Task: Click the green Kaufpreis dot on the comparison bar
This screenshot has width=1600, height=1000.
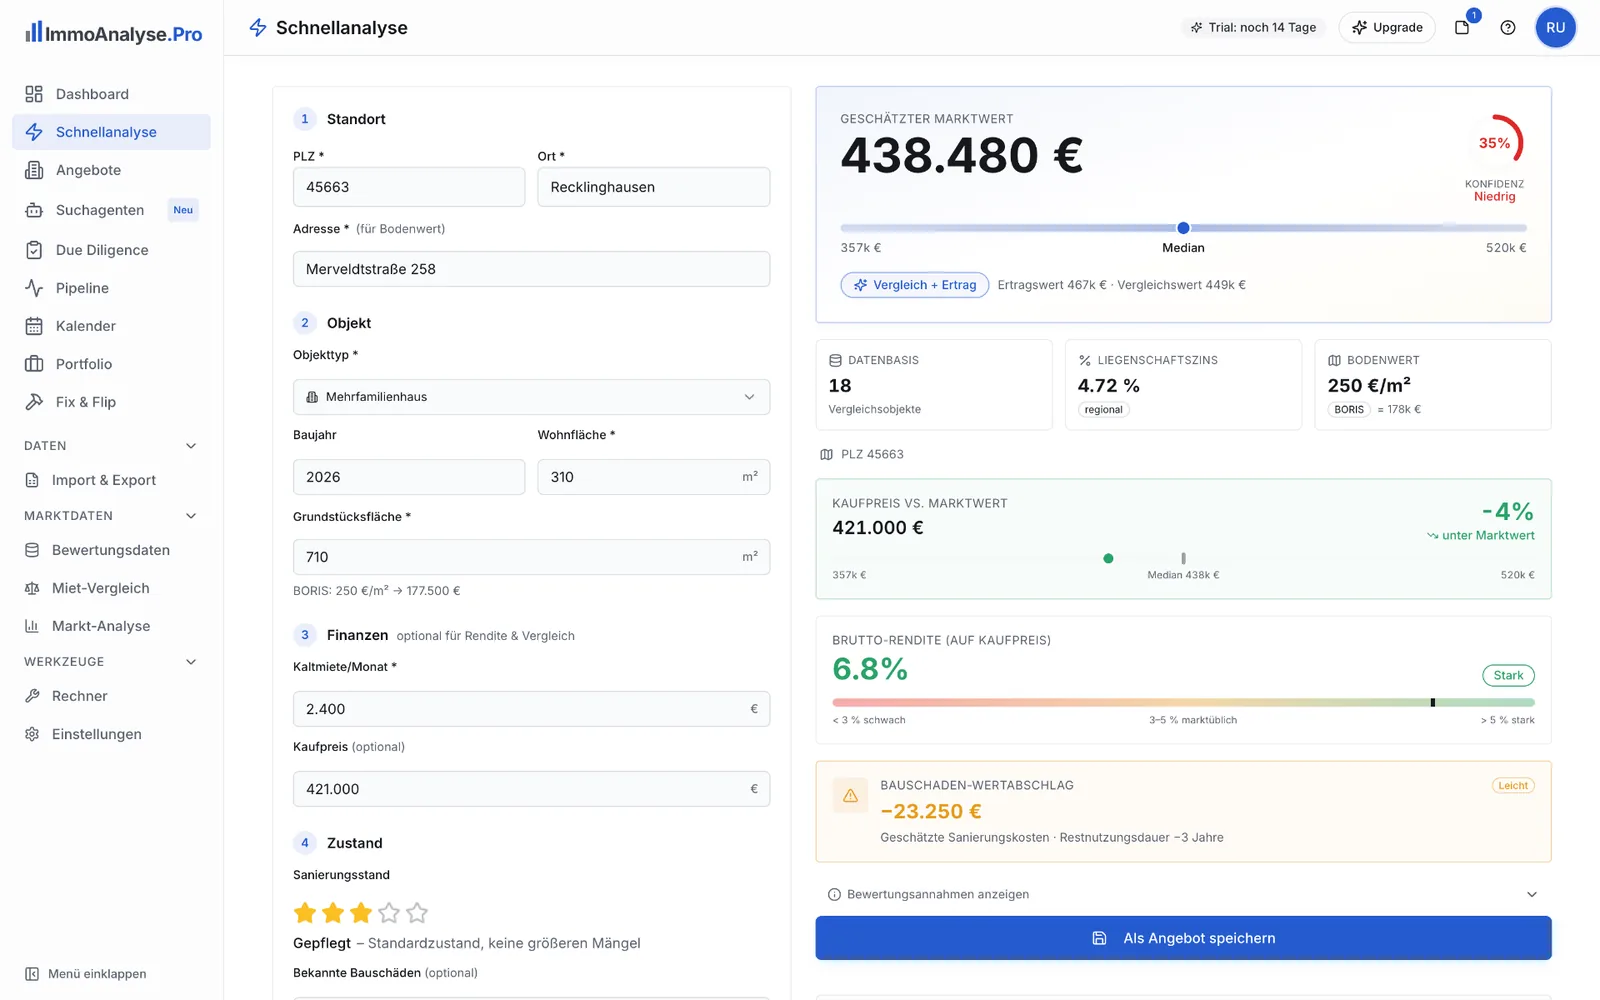Action: pos(1108,559)
